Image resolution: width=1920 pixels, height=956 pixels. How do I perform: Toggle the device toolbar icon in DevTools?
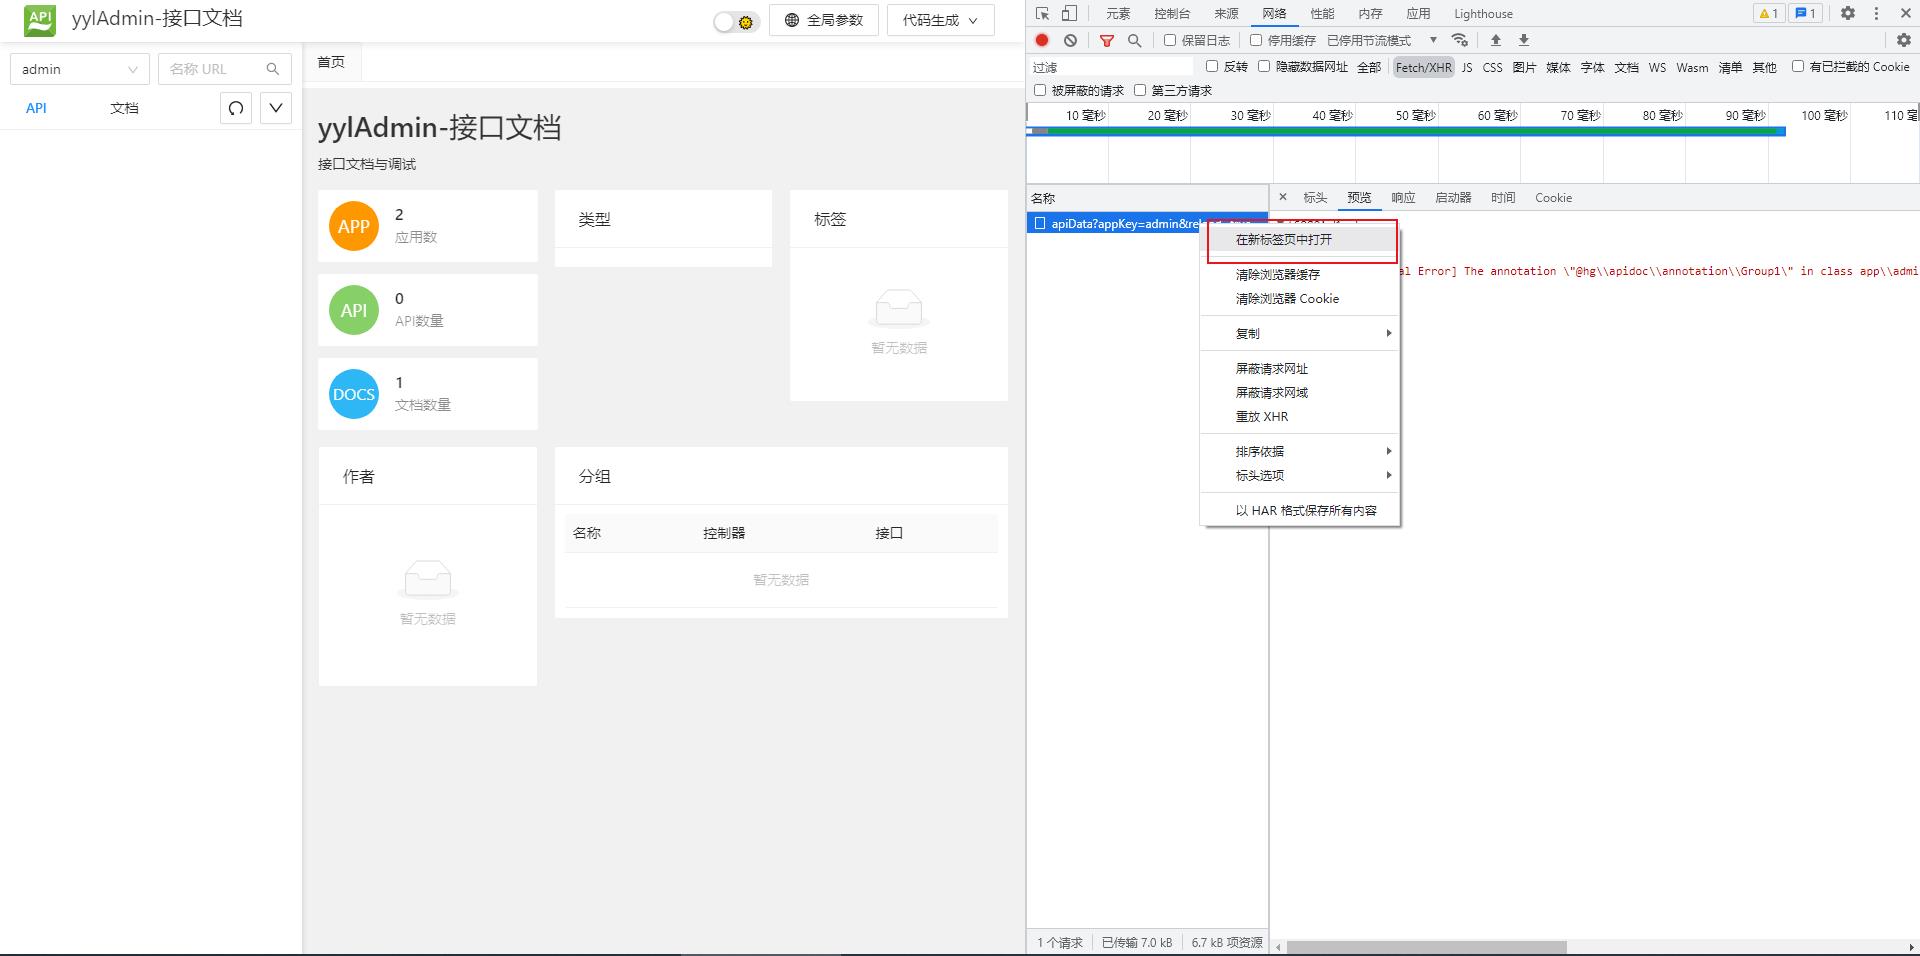click(x=1069, y=13)
